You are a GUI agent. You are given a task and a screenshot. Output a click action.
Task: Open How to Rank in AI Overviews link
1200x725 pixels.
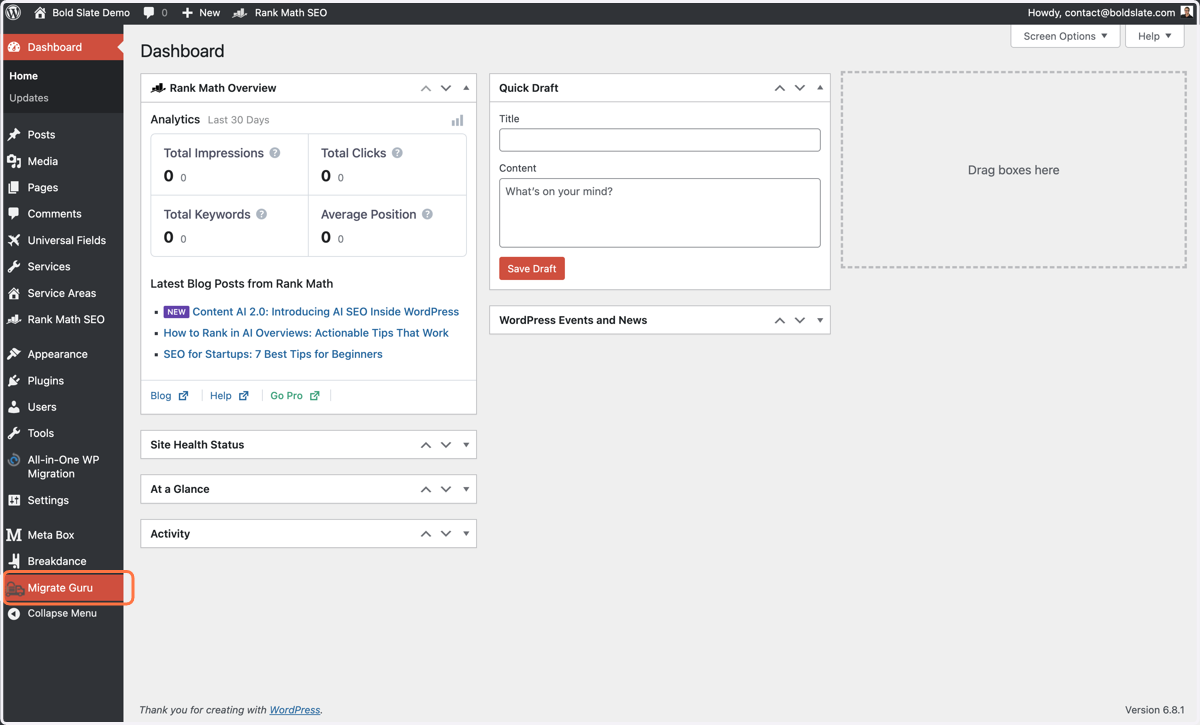pos(306,333)
